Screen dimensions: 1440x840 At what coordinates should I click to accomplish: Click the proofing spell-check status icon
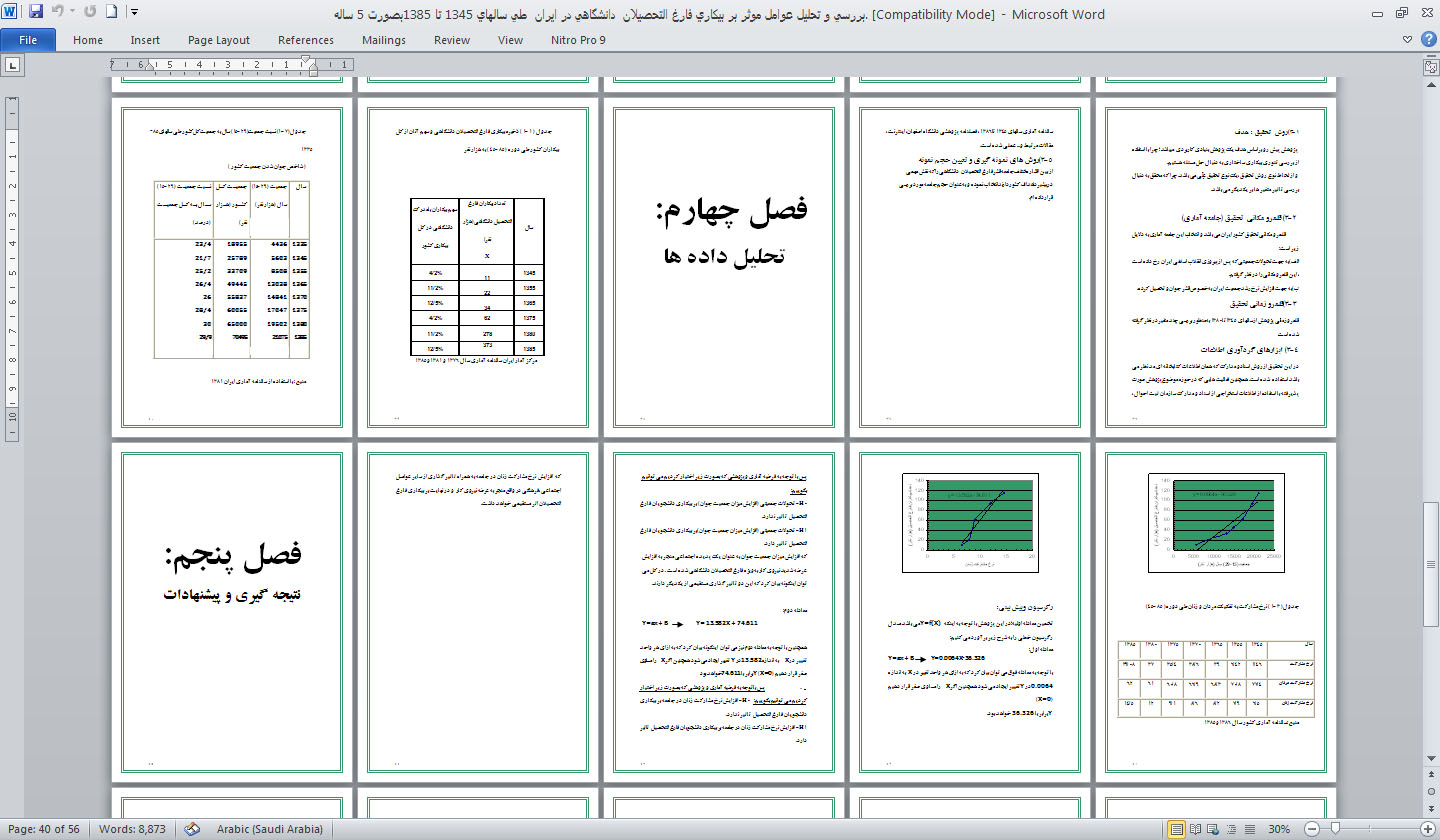click(x=193, y=829)
